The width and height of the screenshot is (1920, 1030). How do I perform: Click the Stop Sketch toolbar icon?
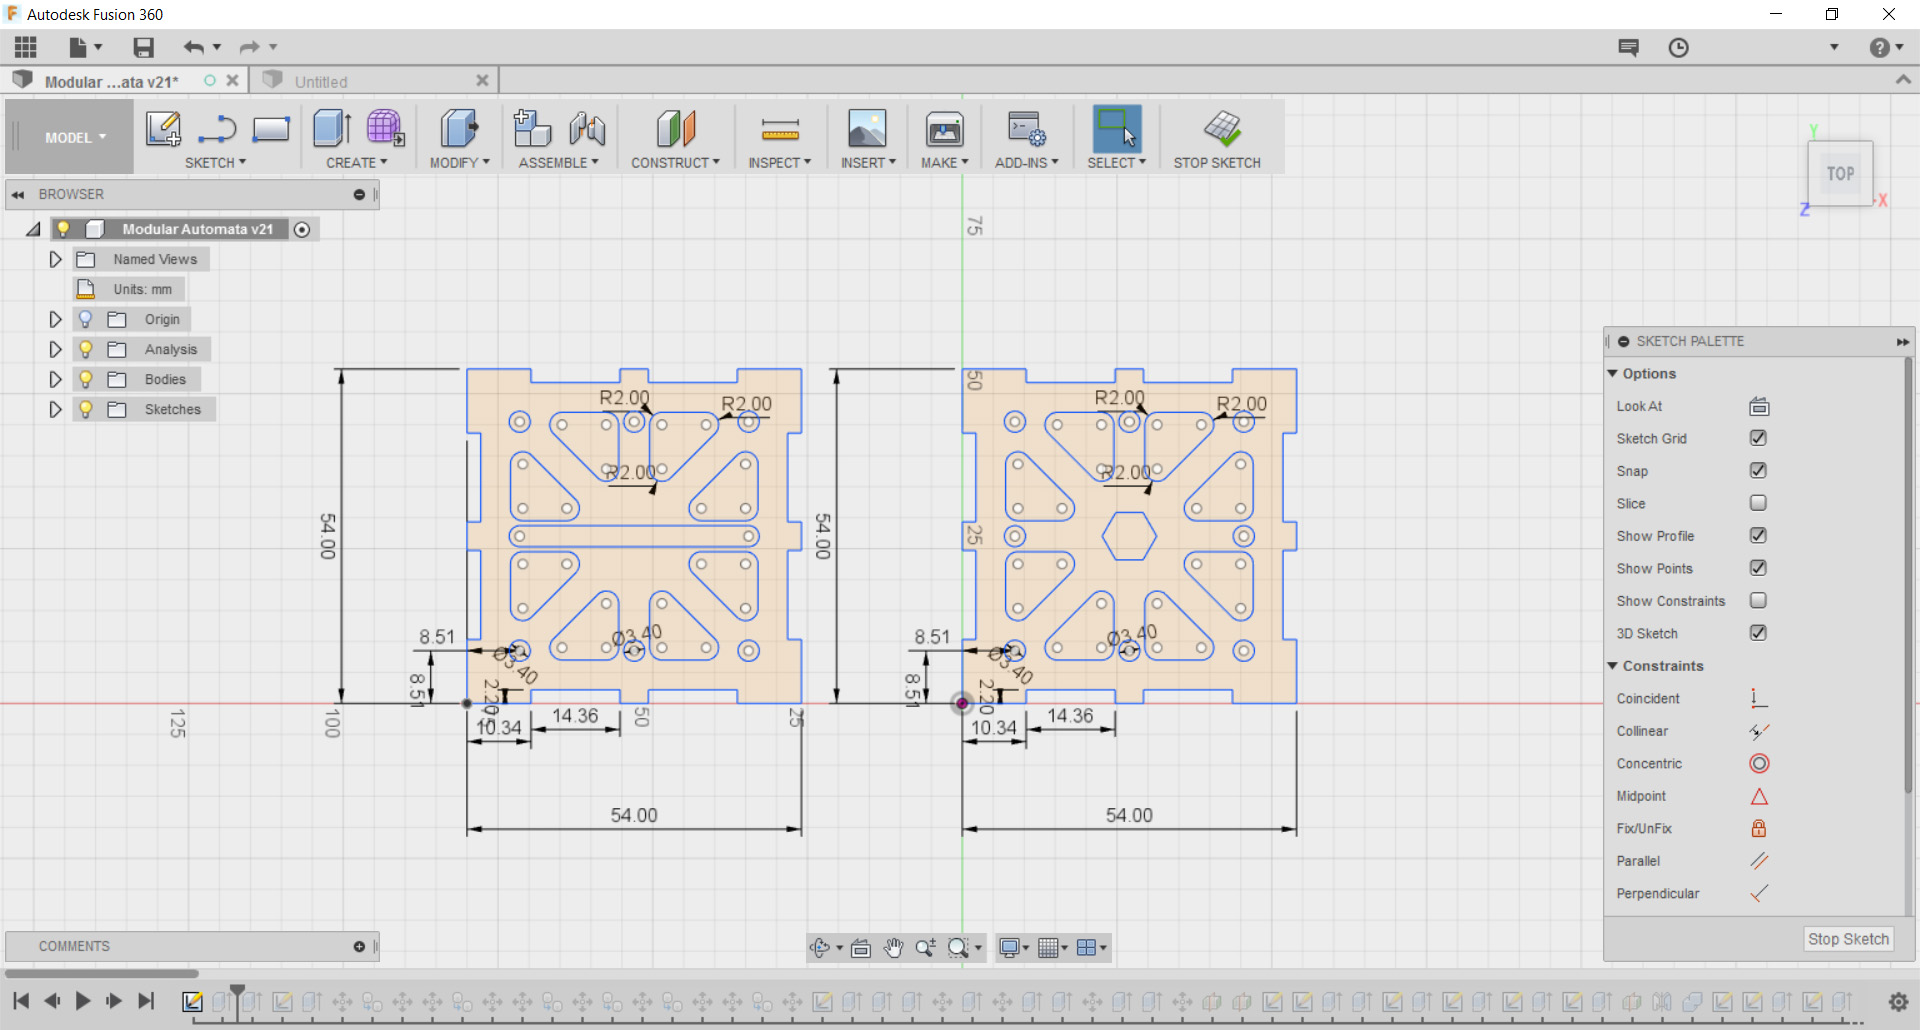tap(1222, 129)
